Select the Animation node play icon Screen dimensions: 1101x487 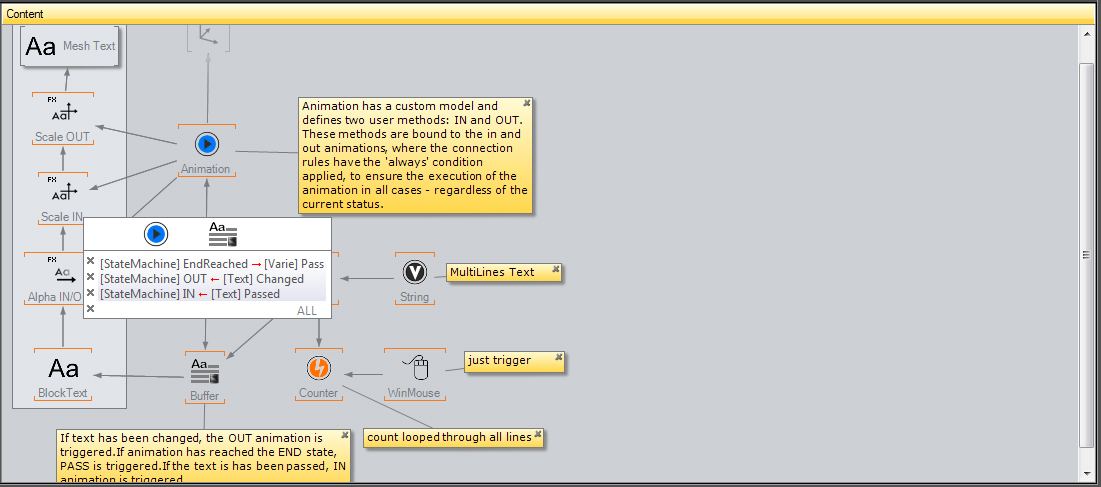pyautogui.click(x=207, y=144)
